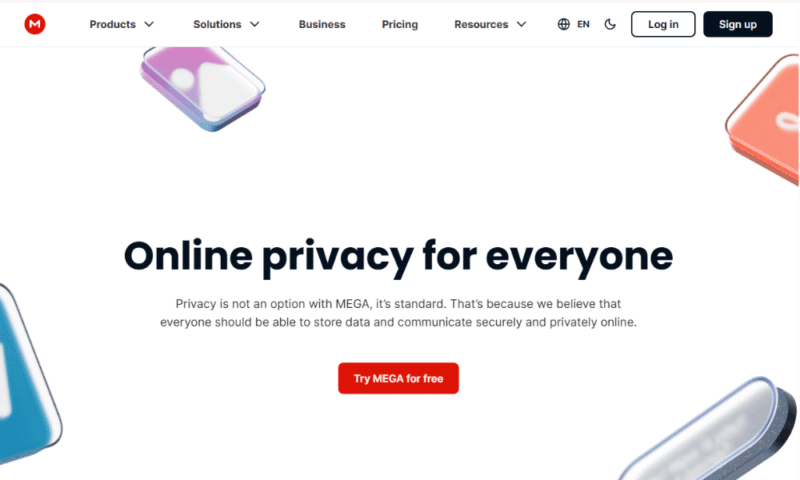Expand the Solutions chevron arrow
800x480 pixels.
(254, 24)
